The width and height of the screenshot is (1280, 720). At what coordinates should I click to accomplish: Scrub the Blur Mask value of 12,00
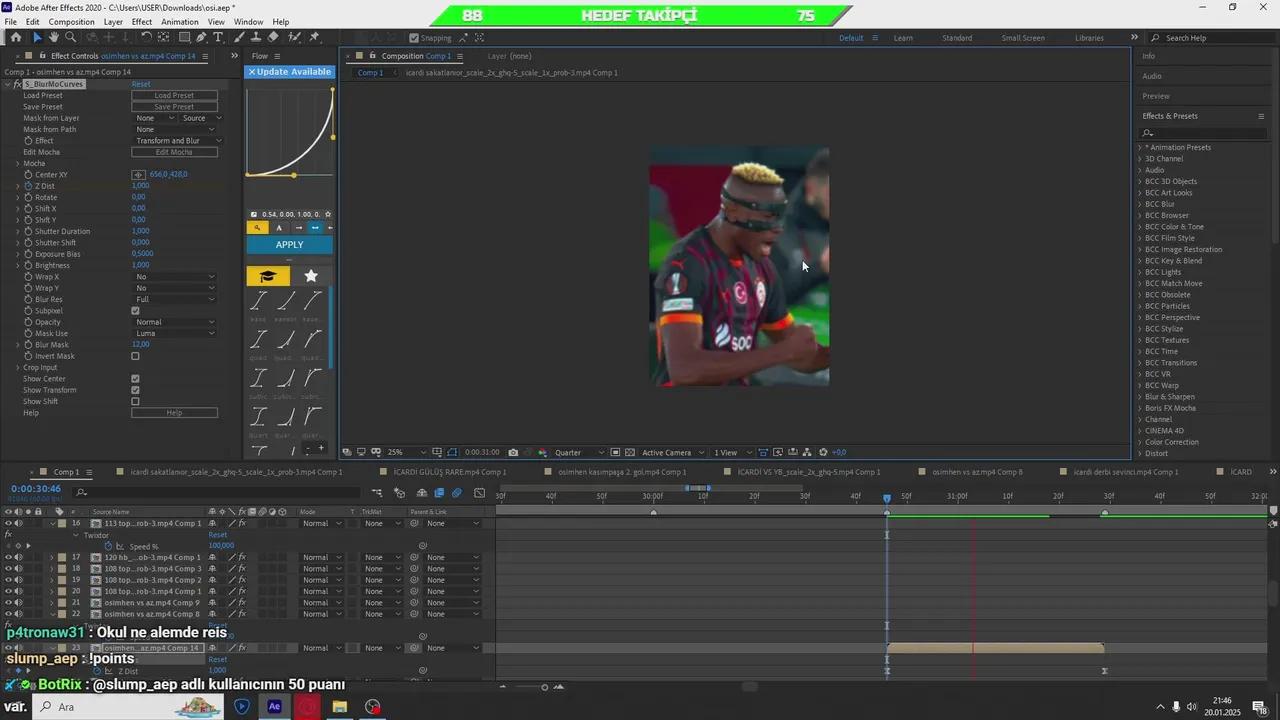(140, 344)
